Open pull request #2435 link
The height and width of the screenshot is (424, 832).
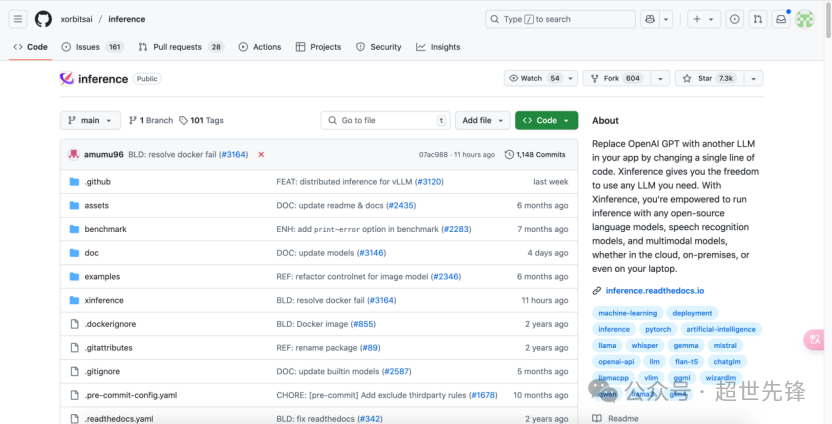401,205
